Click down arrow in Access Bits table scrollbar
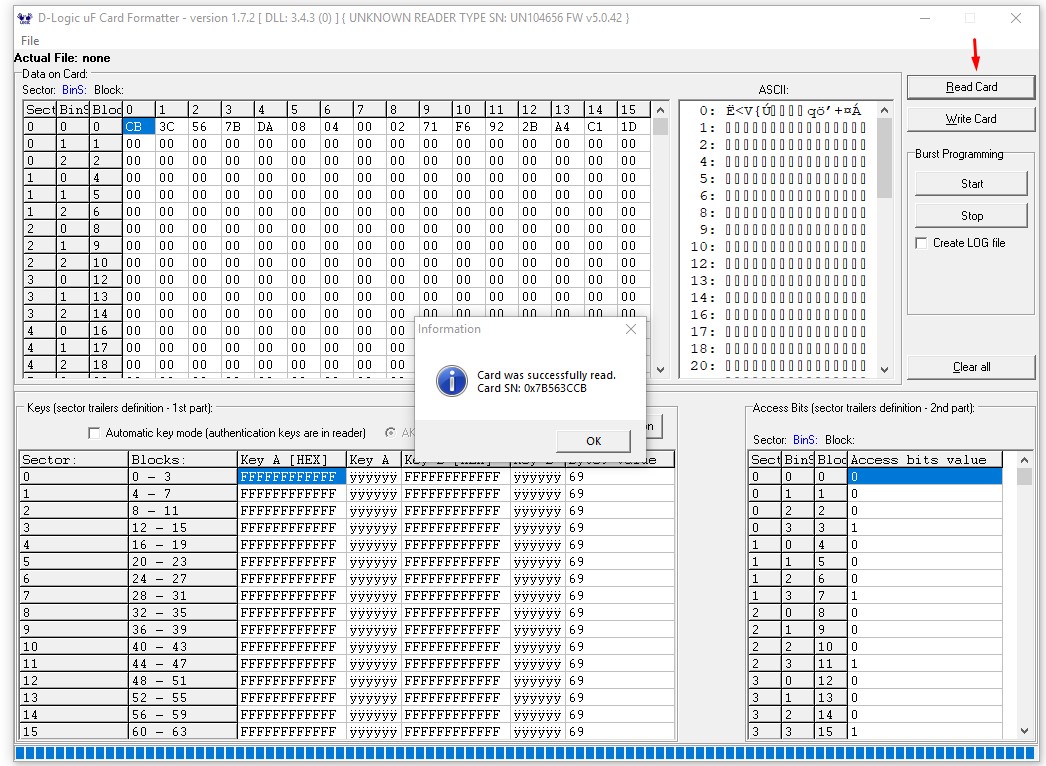This screenshot has height=766, width=1046. click(x=1024, y=731)
